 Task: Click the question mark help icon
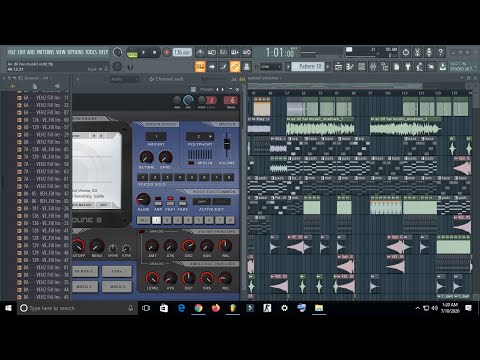pos(441,52)
